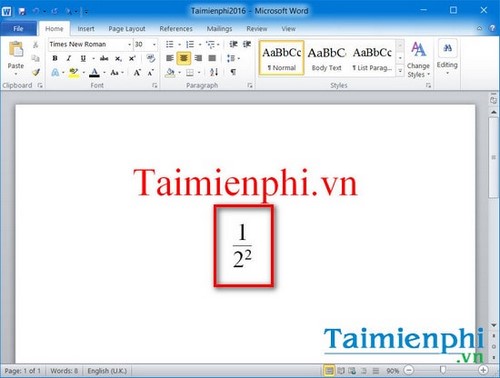Click the Text Highlight Color swatch
This screenshot has height=378, width=500.
(74, 72)
